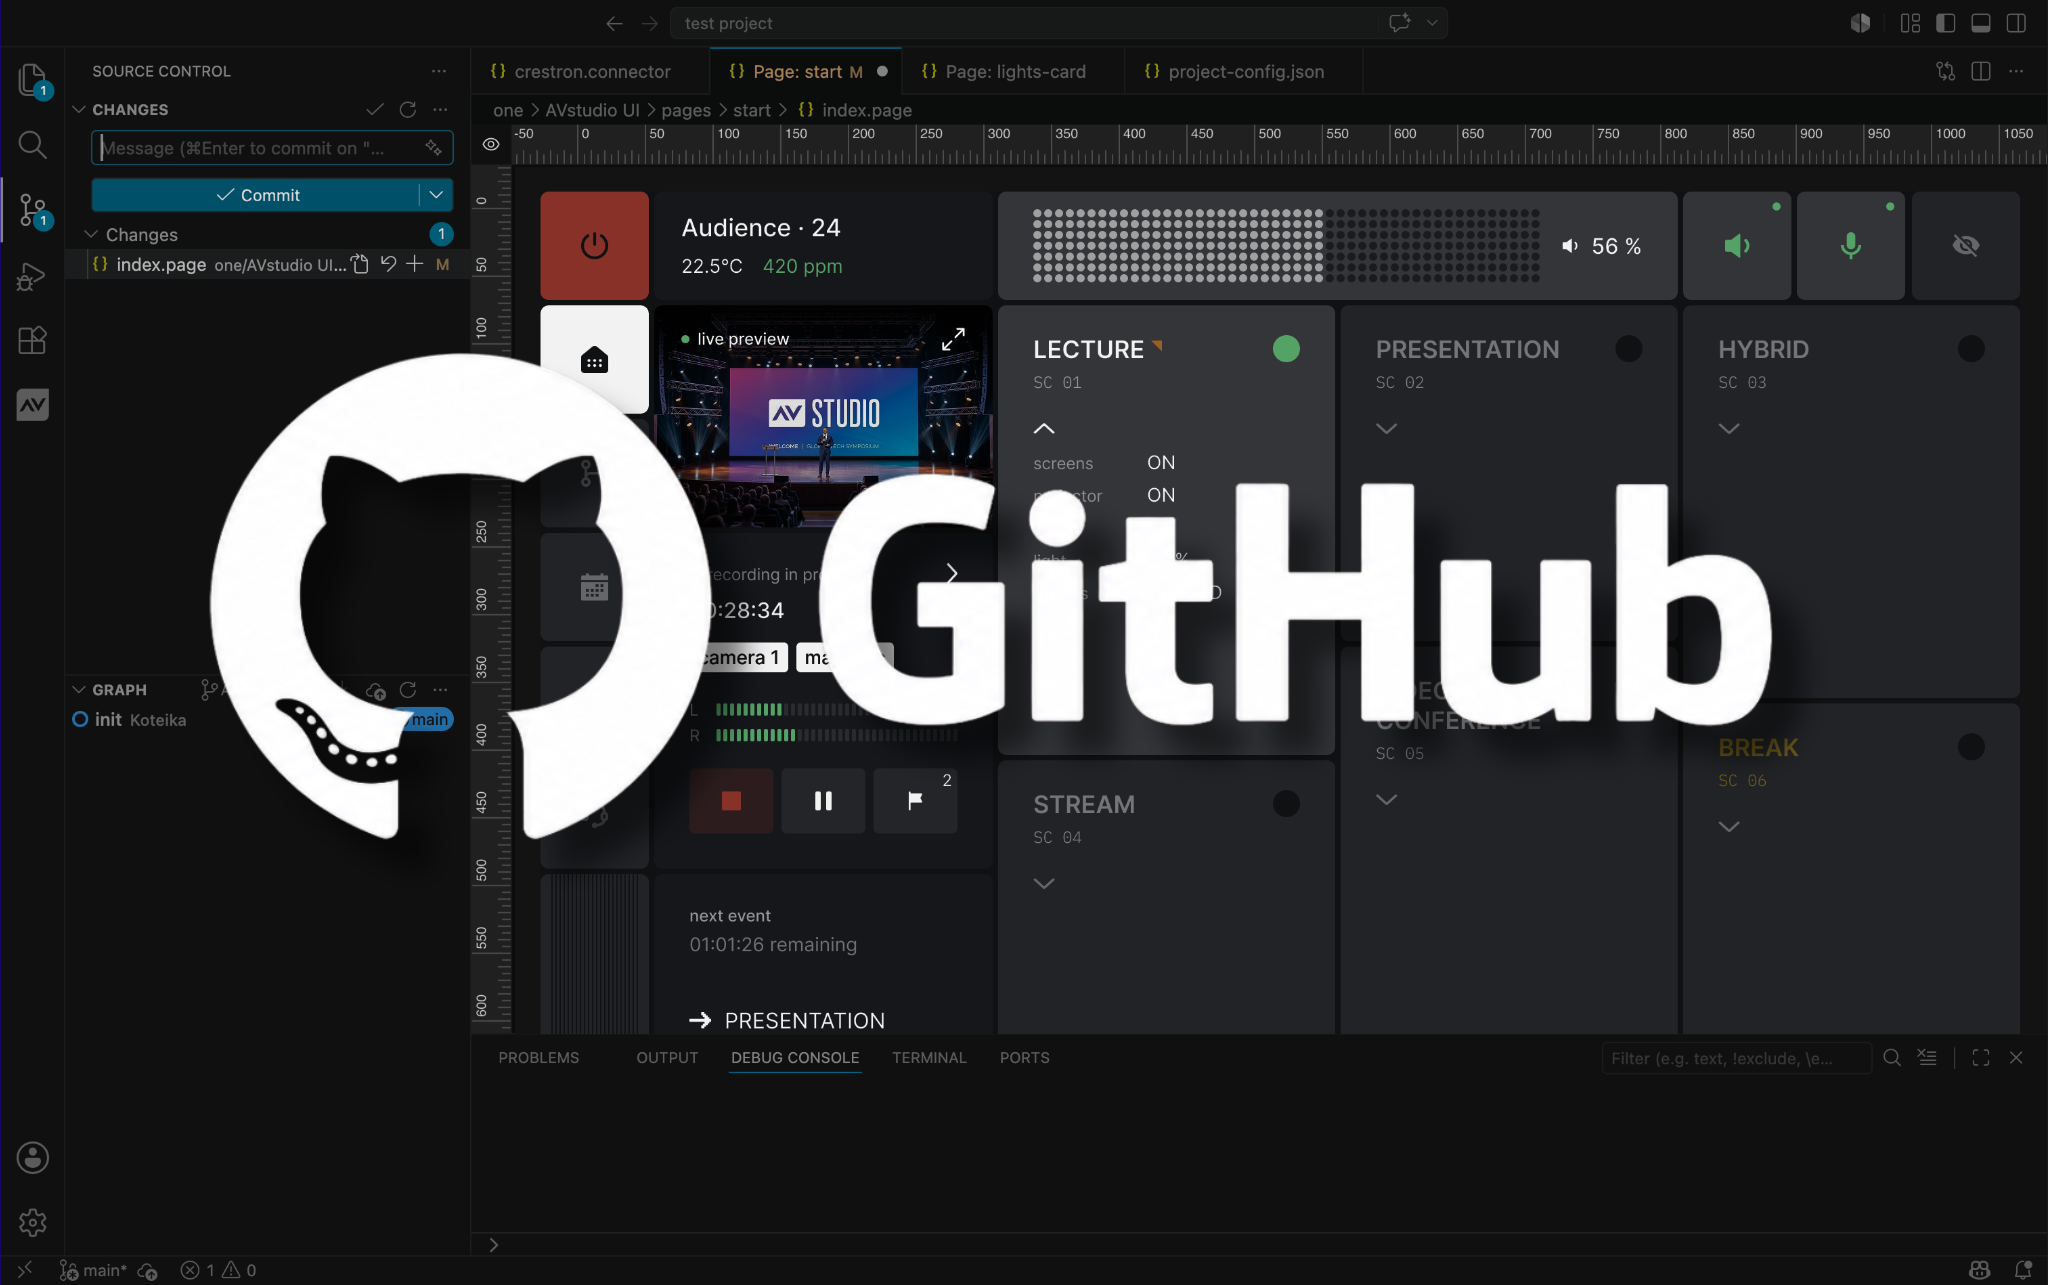Activate the HYBRID scene indicator
This screenshot has height=1285, width=2048.
(1971, 348)
